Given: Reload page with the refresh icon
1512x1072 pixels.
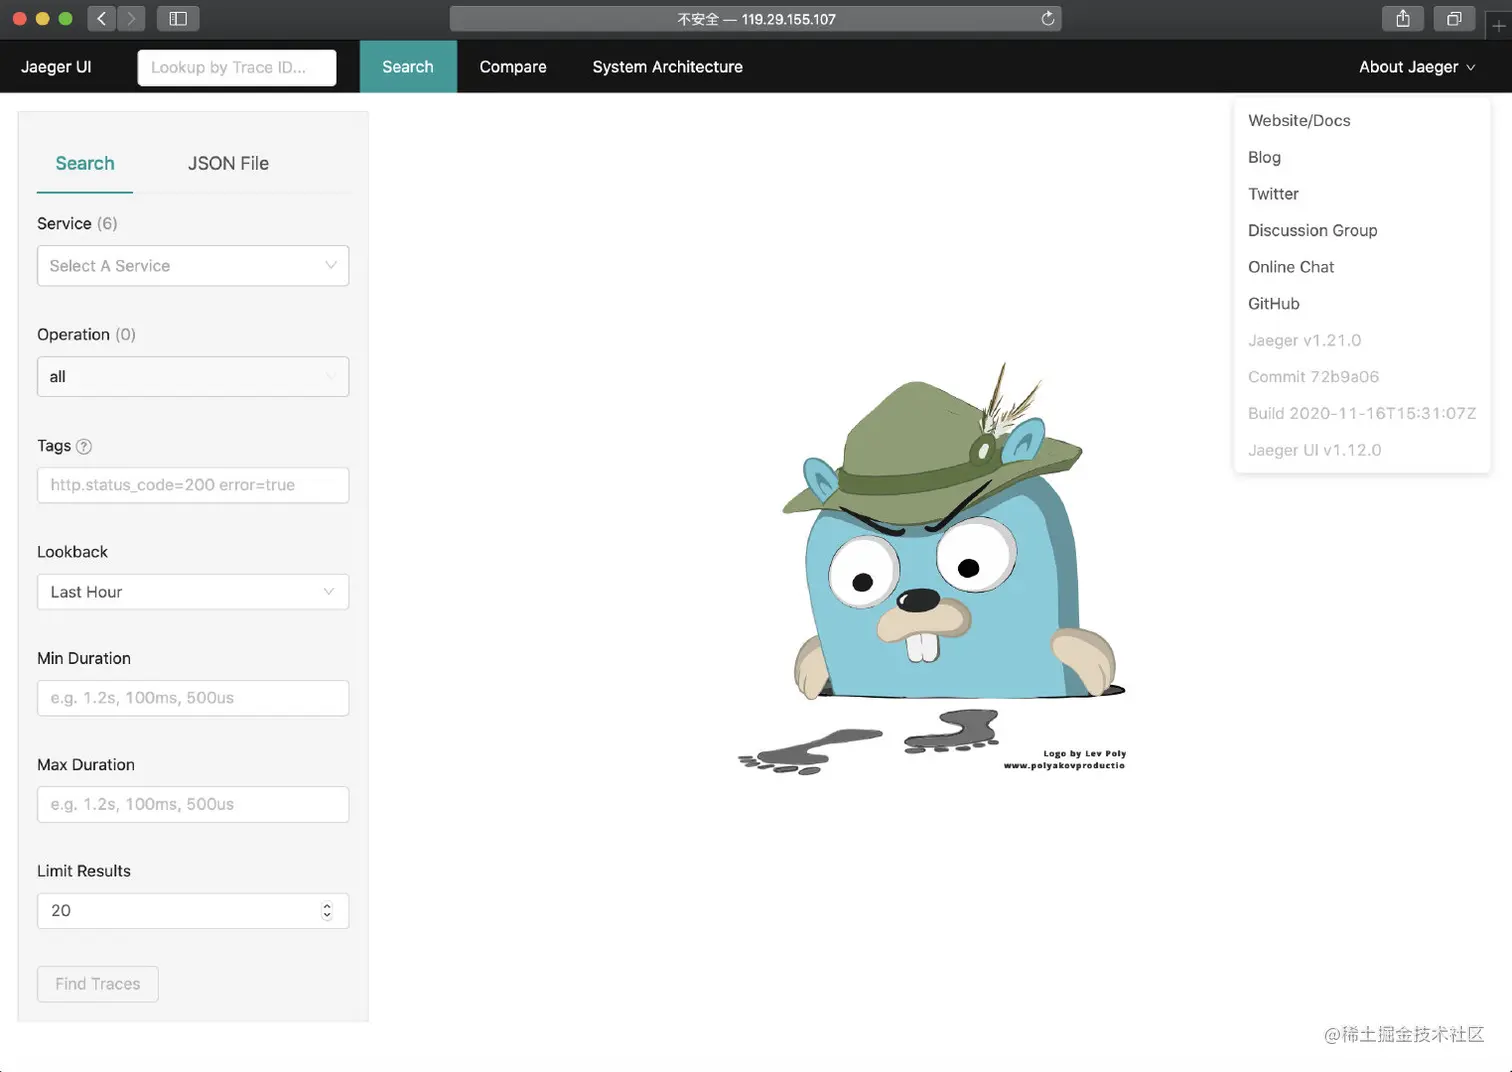Looking at the screenshot, I should click(x=1047, y=18).
